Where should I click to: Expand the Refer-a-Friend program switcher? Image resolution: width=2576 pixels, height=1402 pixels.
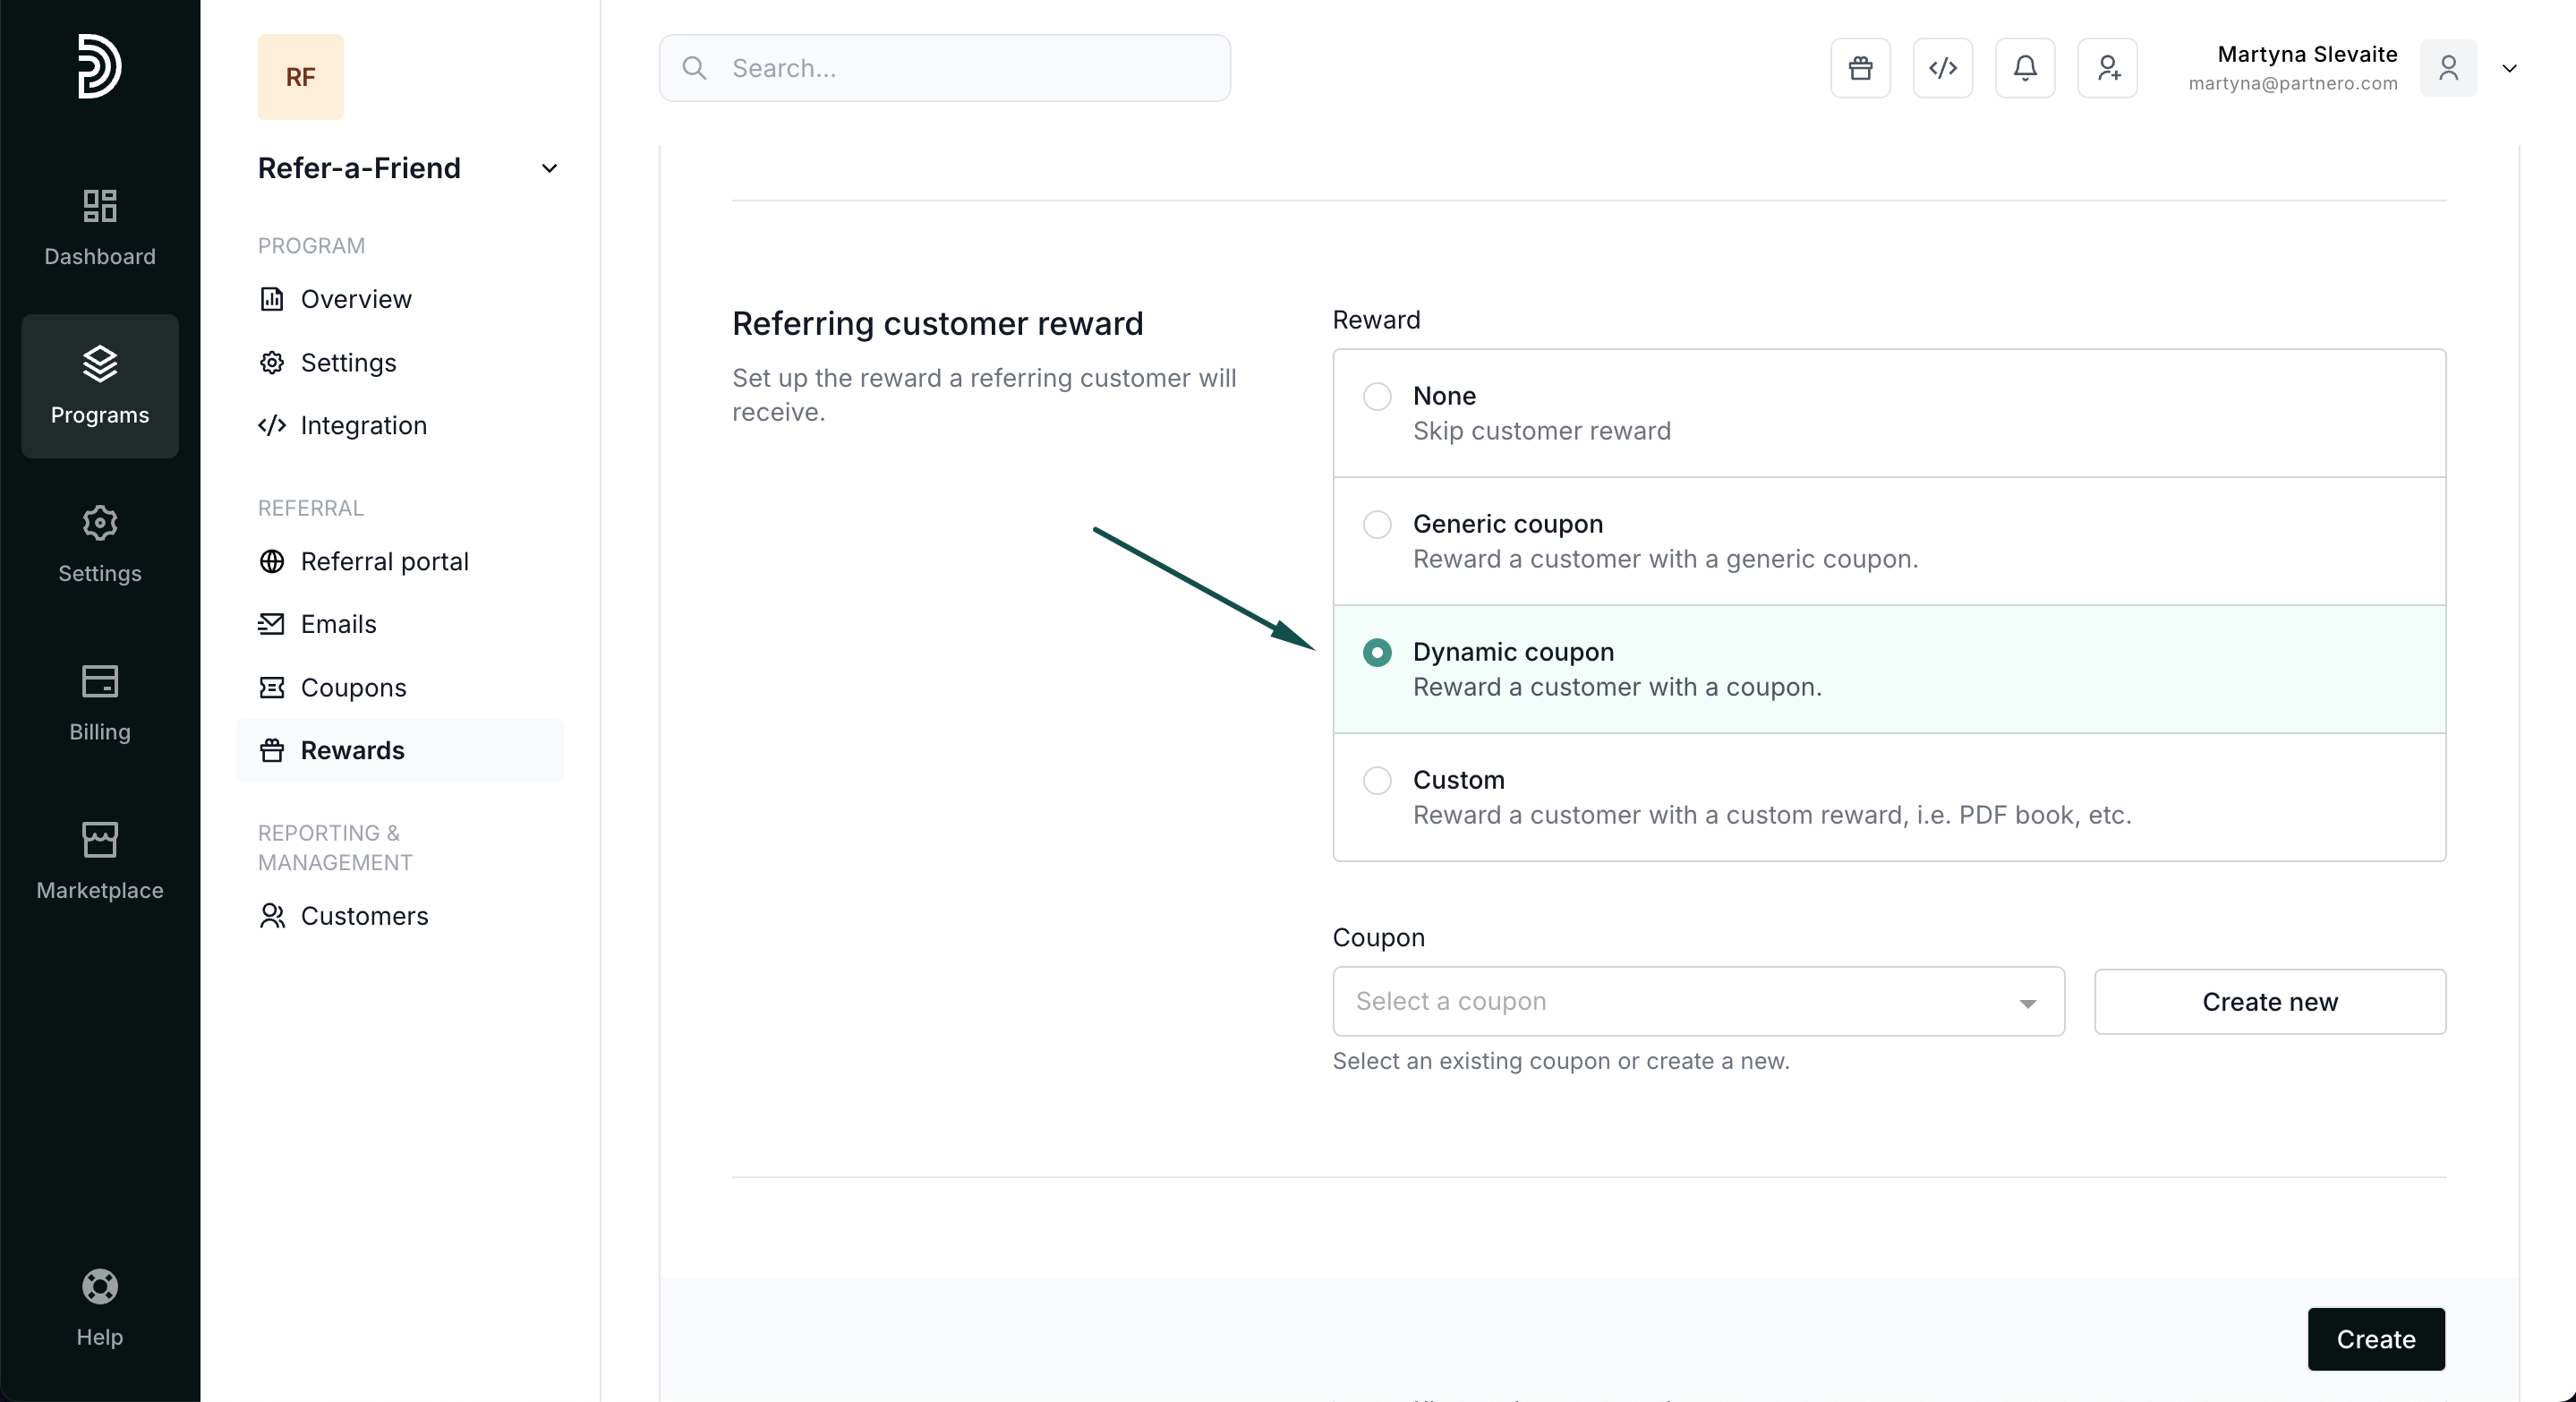coord(549,168)
